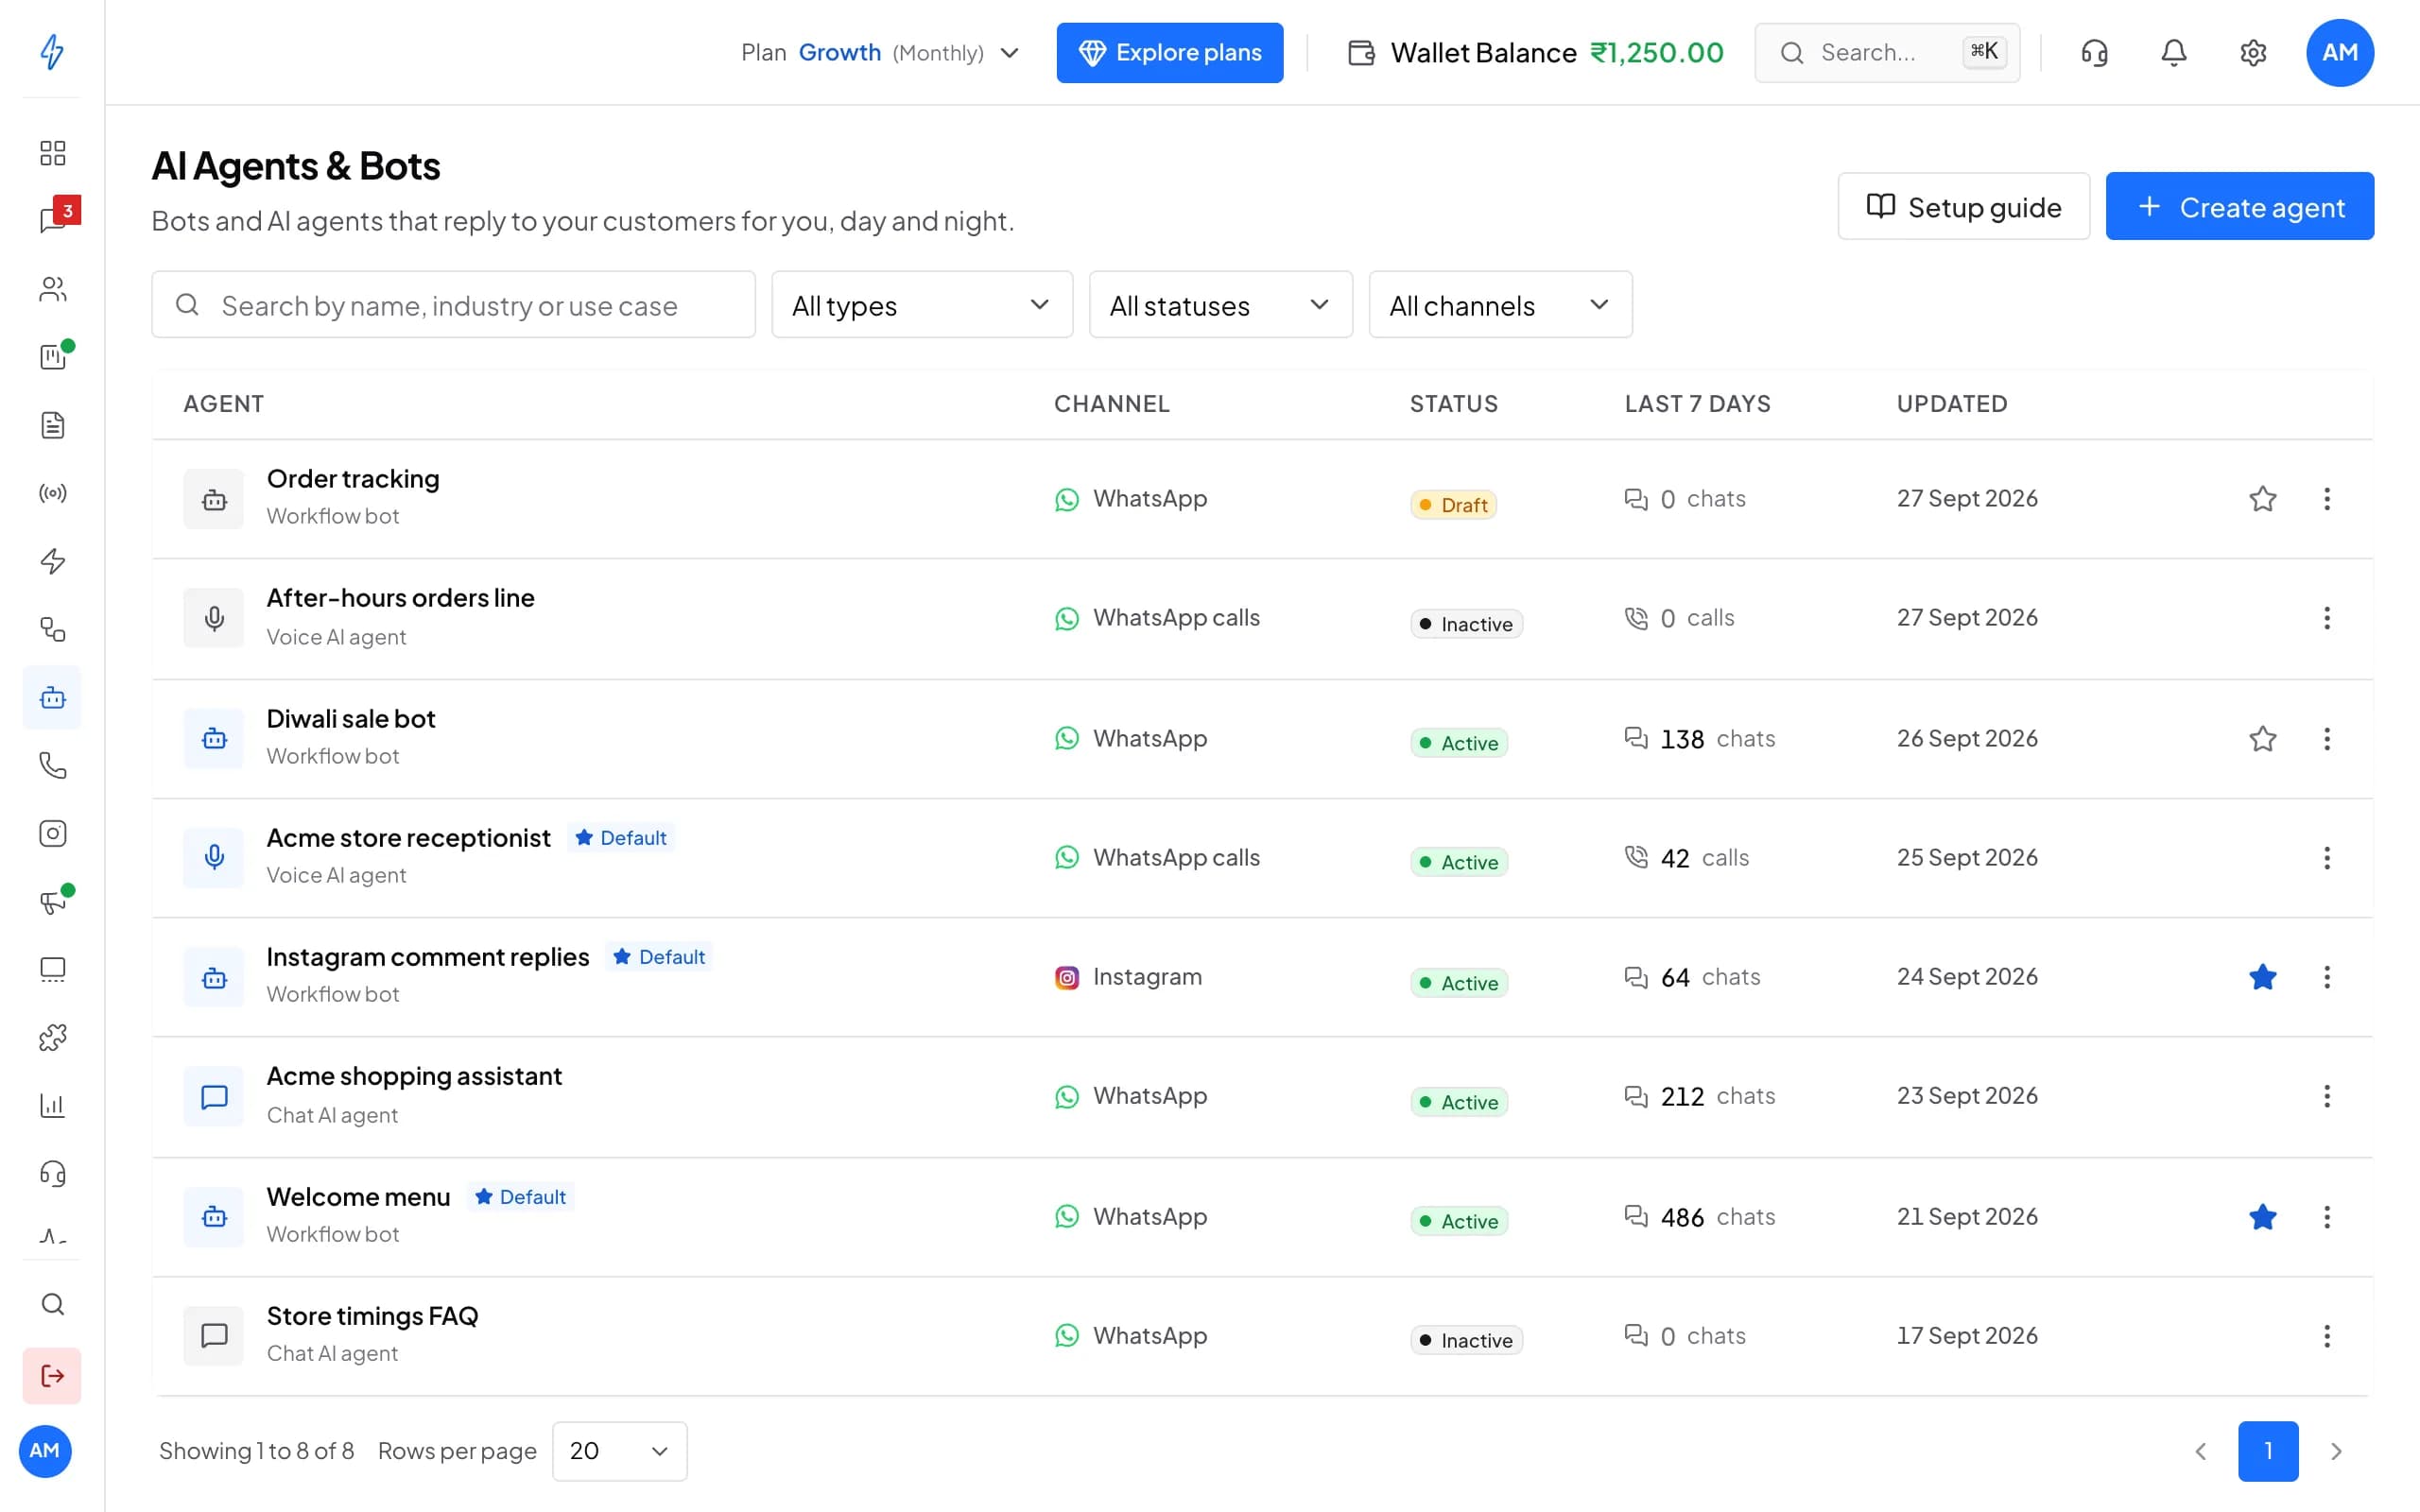
Task: Expand the All statuses filter
Action: click(x=1220, y=305)
